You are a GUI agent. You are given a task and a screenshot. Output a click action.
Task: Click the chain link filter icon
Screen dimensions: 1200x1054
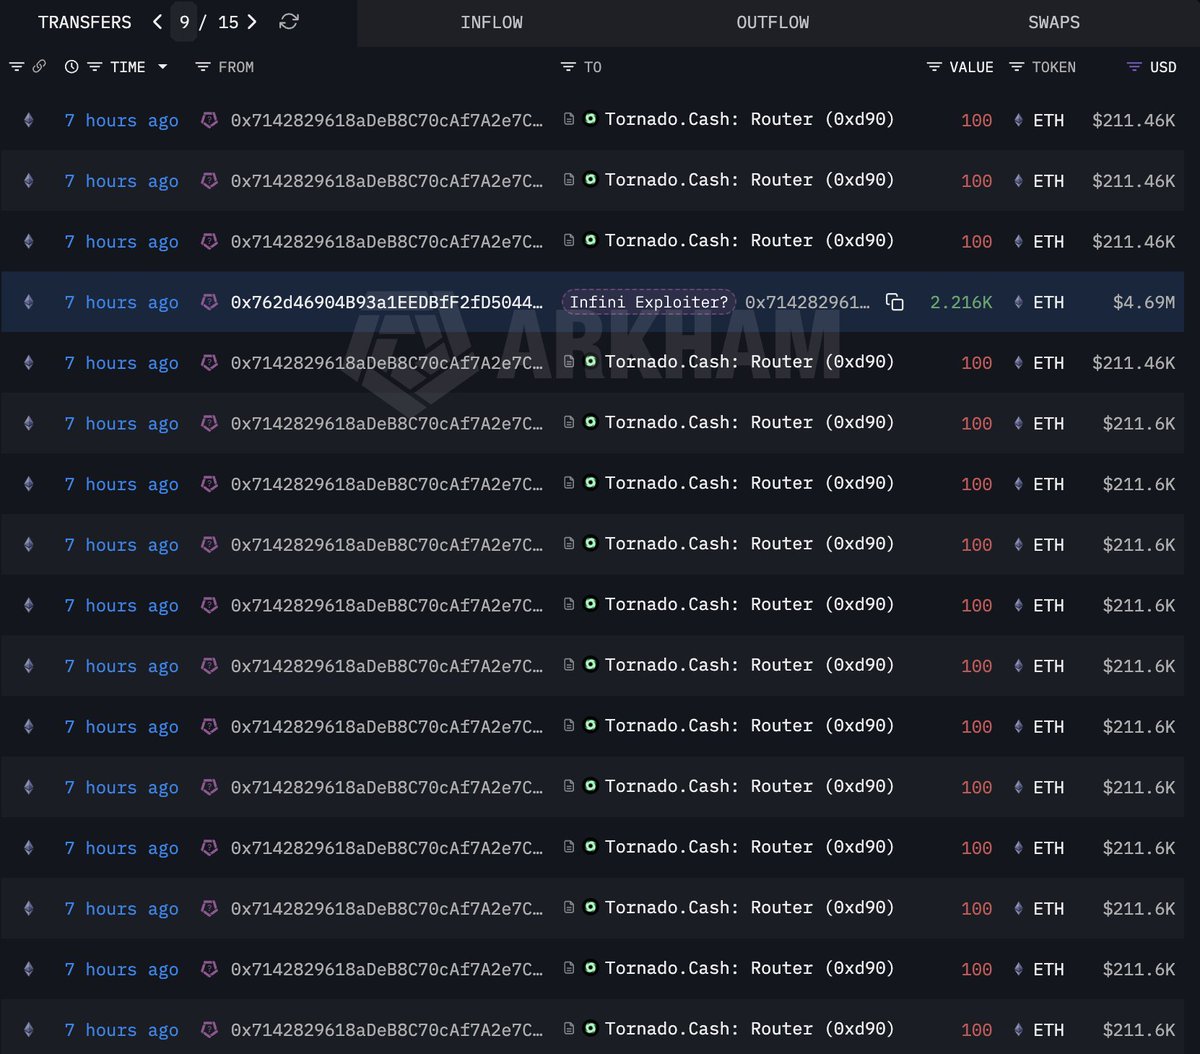(39, 67)
